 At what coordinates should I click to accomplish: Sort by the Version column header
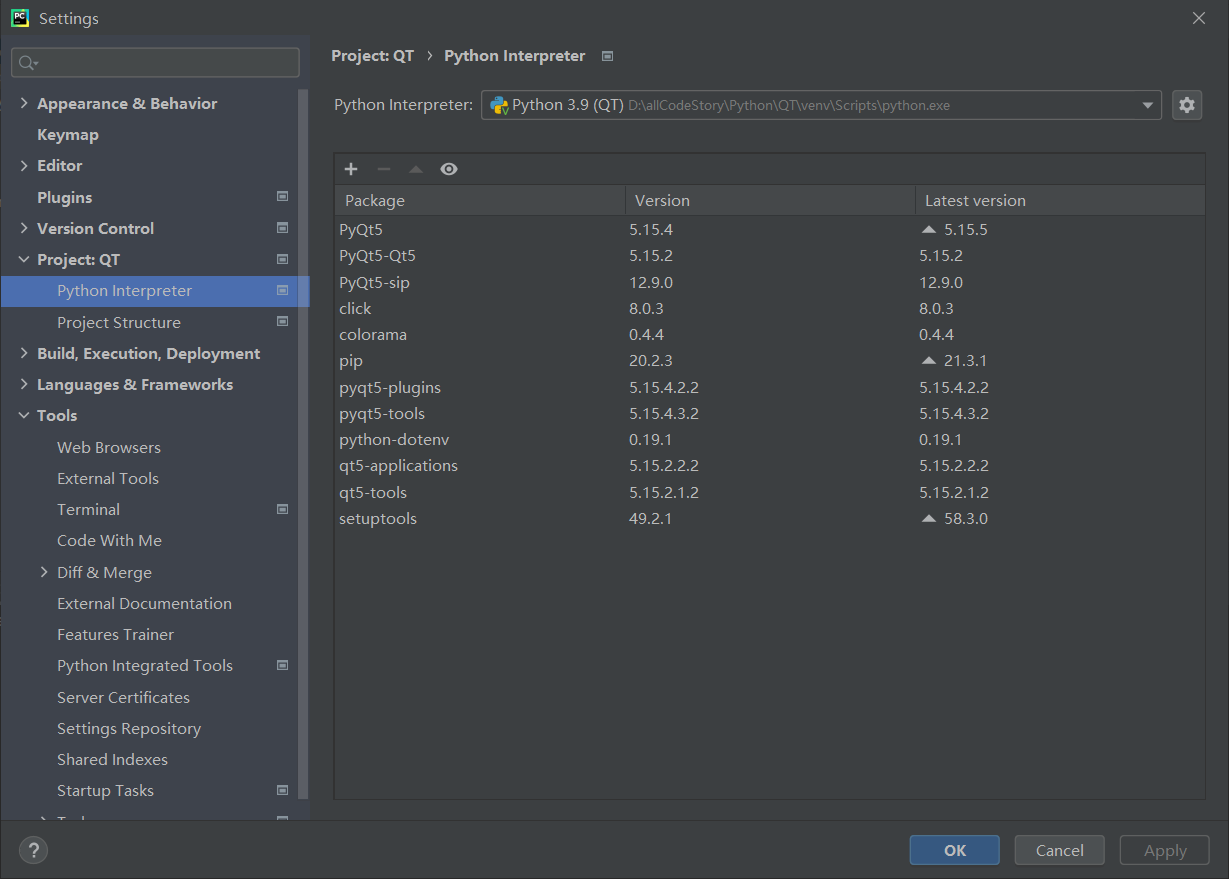[x=771, y=200]
